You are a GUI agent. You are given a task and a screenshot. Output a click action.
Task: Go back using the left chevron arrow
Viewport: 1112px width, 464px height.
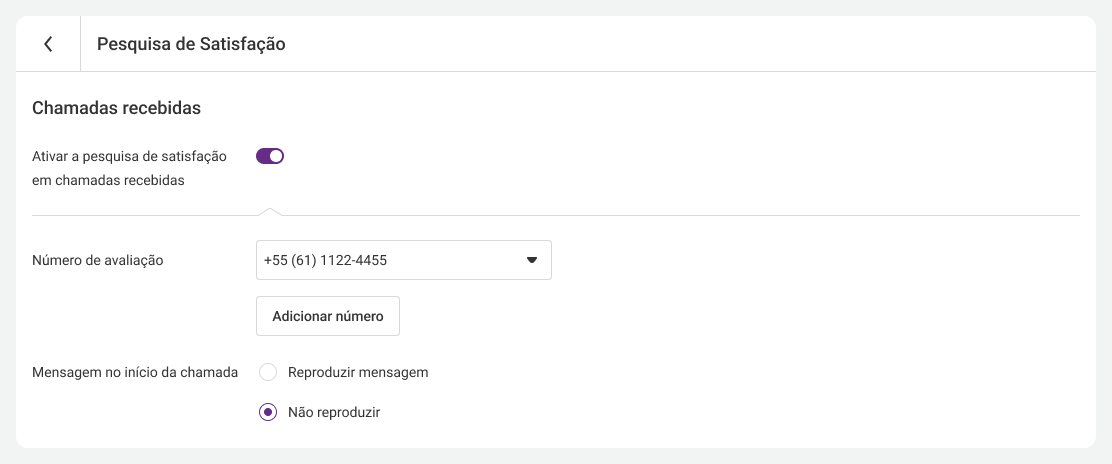pyautogui.click(x=48, y=44)
